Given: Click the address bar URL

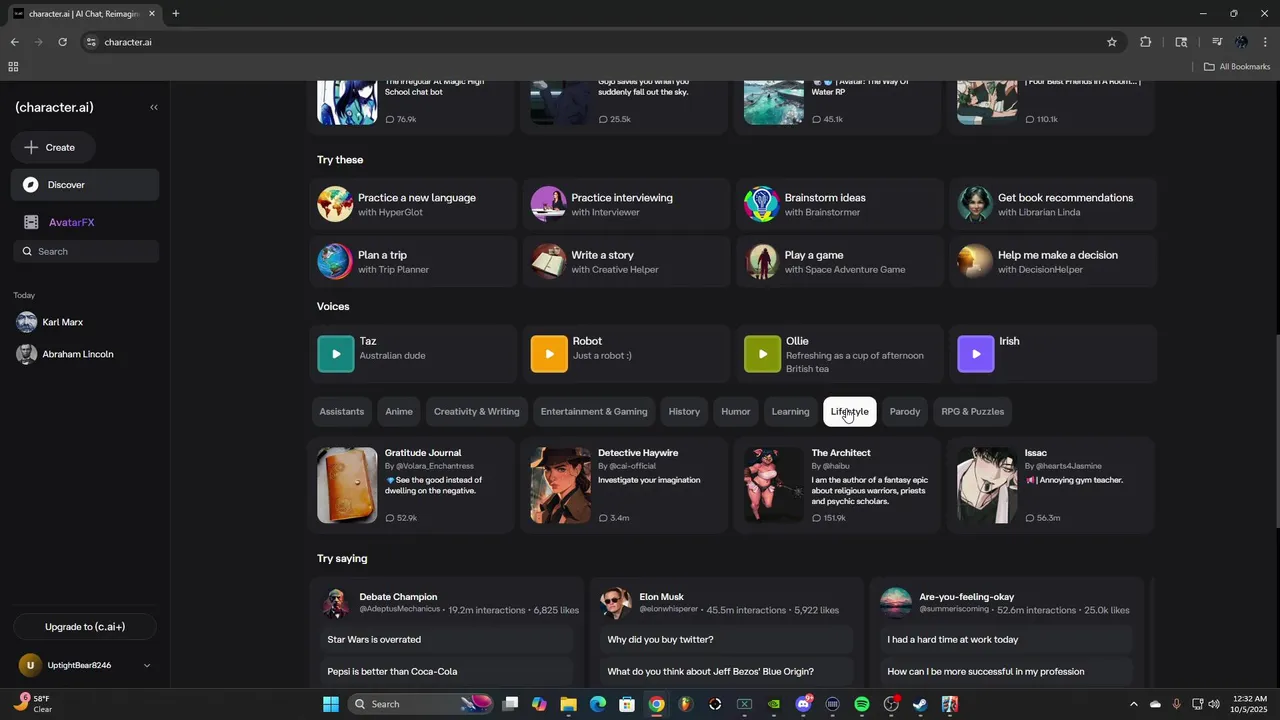Looking at the screenshot, I should [x=128, y=42].
